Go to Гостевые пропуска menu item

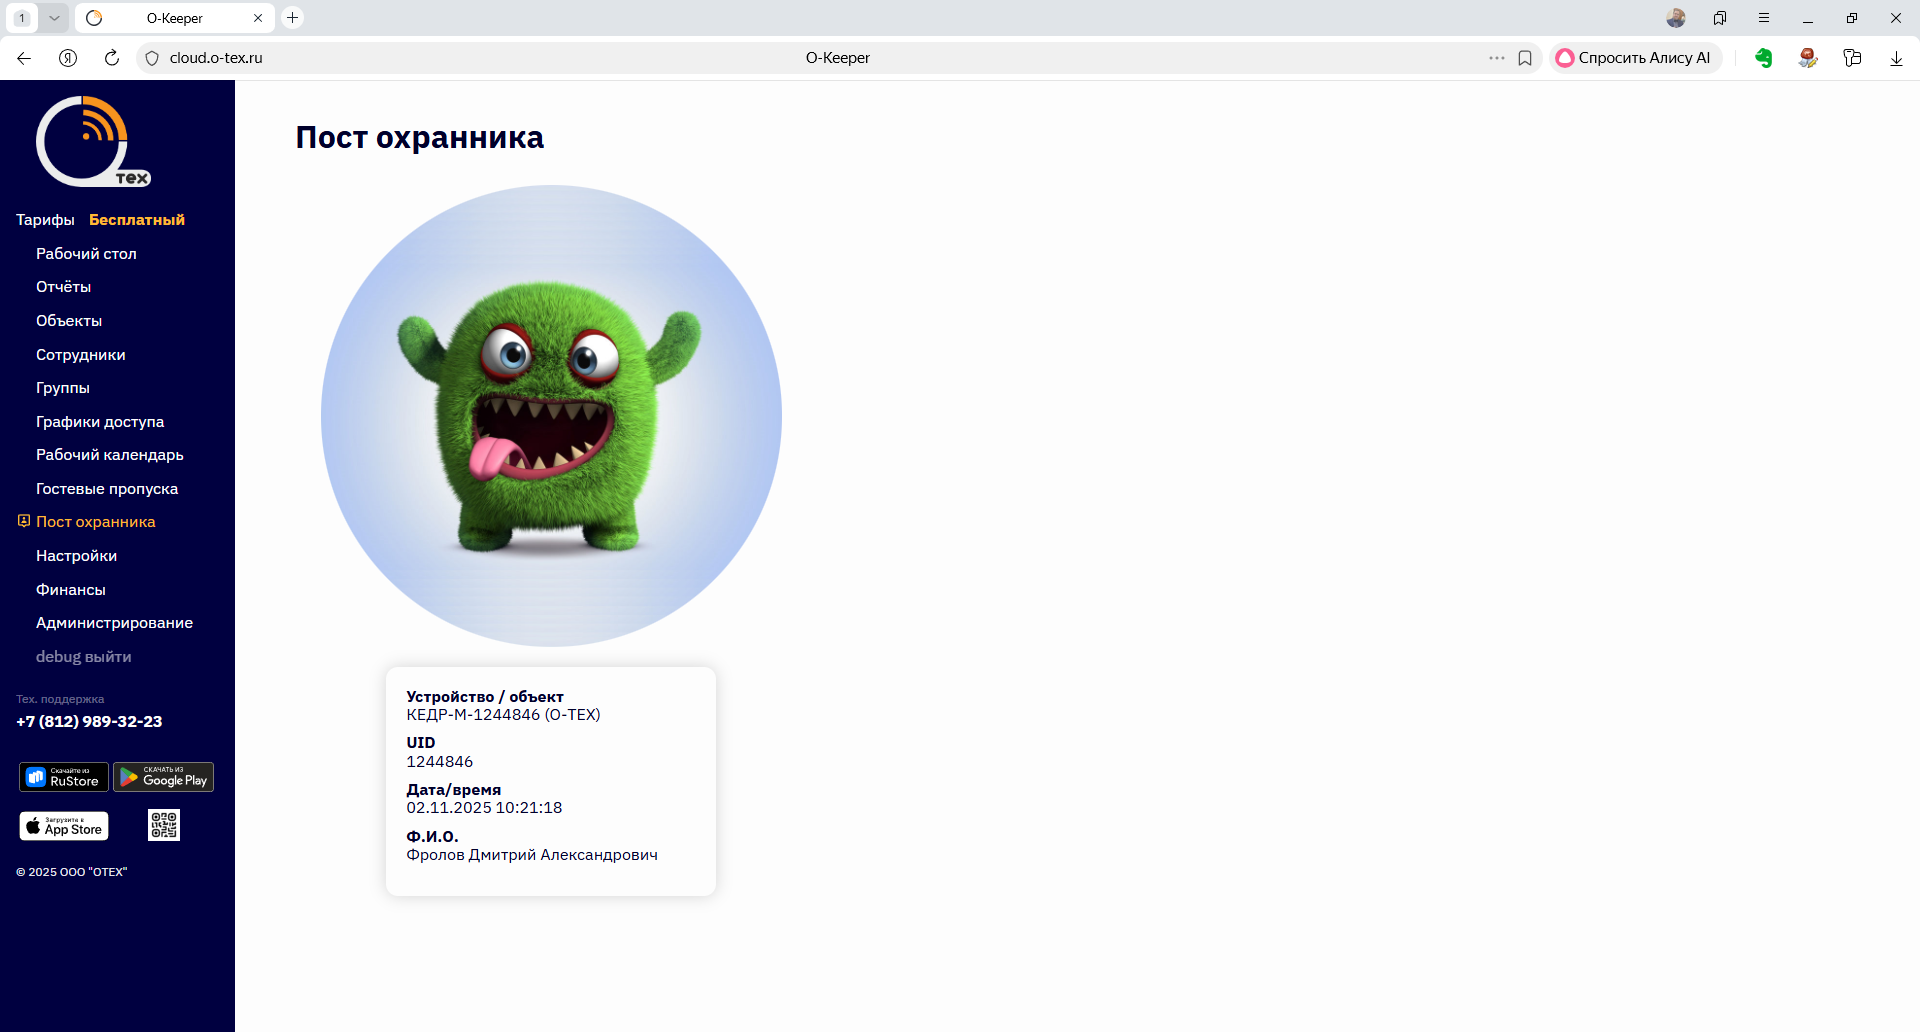click(x=107, y=489)
